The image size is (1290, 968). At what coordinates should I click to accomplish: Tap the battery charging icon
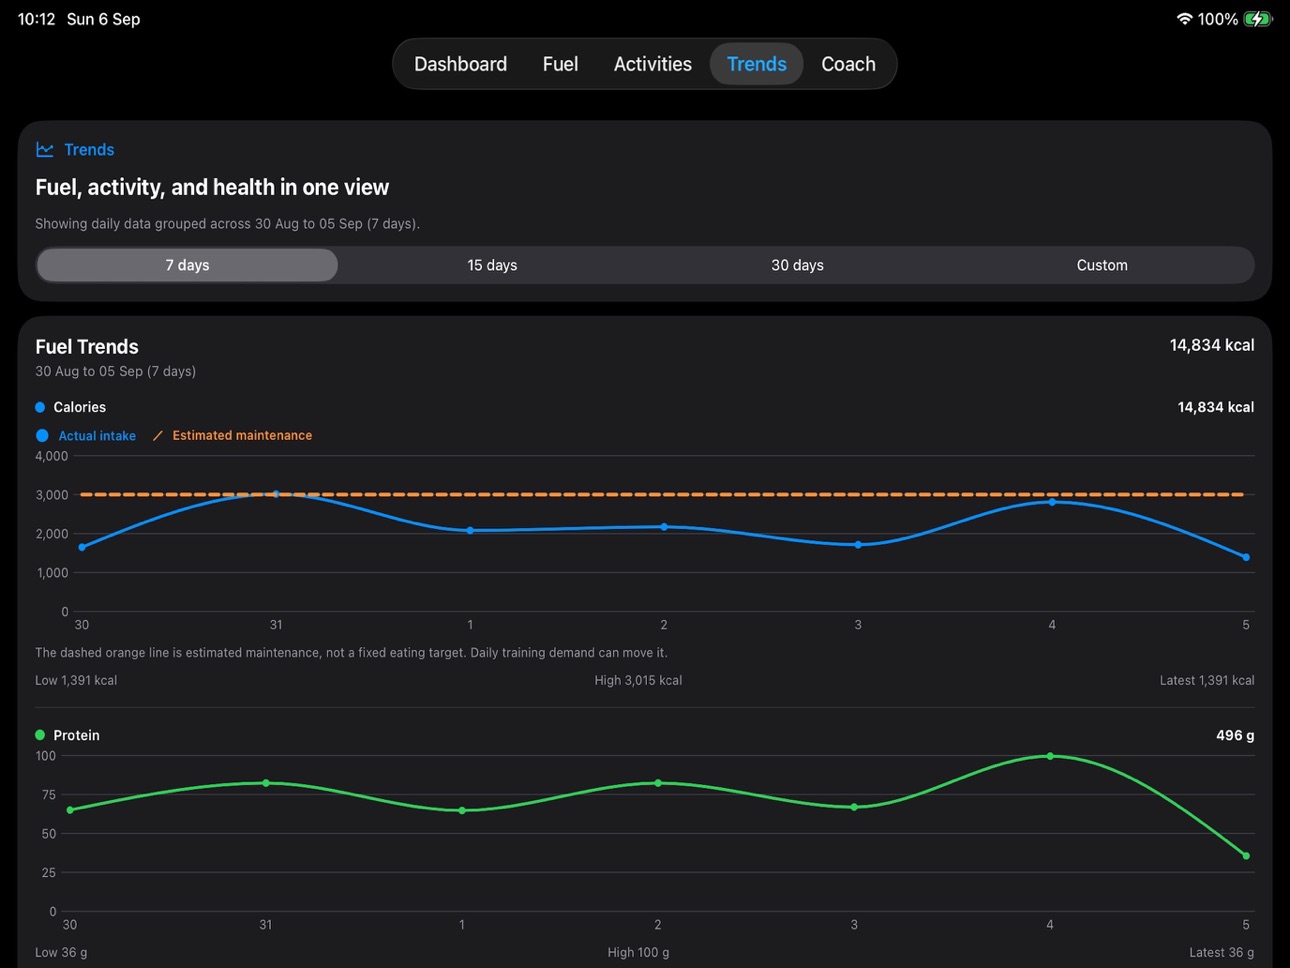click(1258, 19)
